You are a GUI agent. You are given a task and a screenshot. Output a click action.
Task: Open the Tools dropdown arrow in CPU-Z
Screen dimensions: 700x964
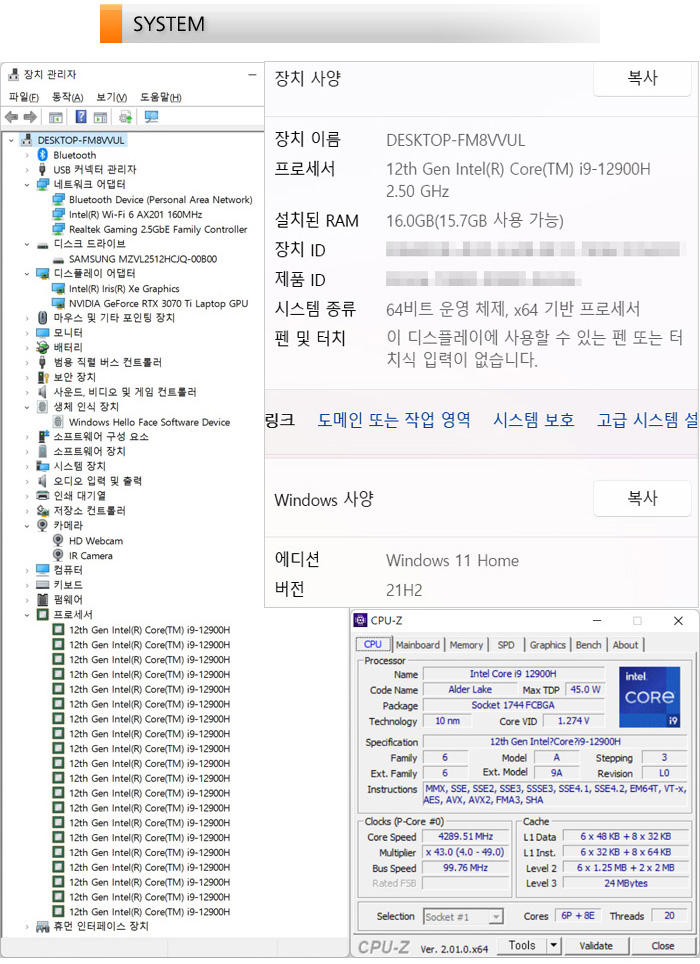click(554, 946)
